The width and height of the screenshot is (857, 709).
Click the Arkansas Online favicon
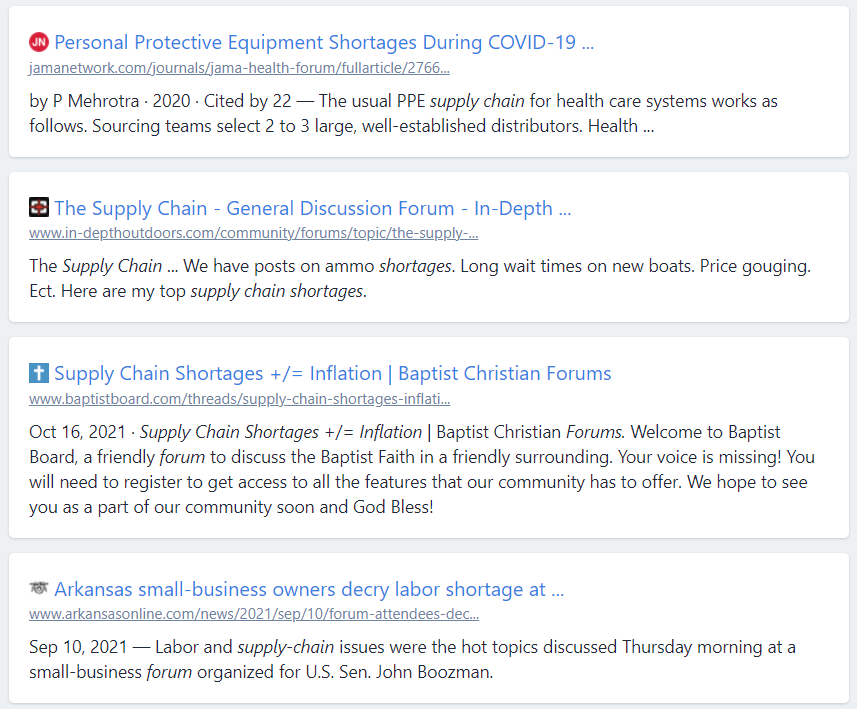click(x=39, y=589)
